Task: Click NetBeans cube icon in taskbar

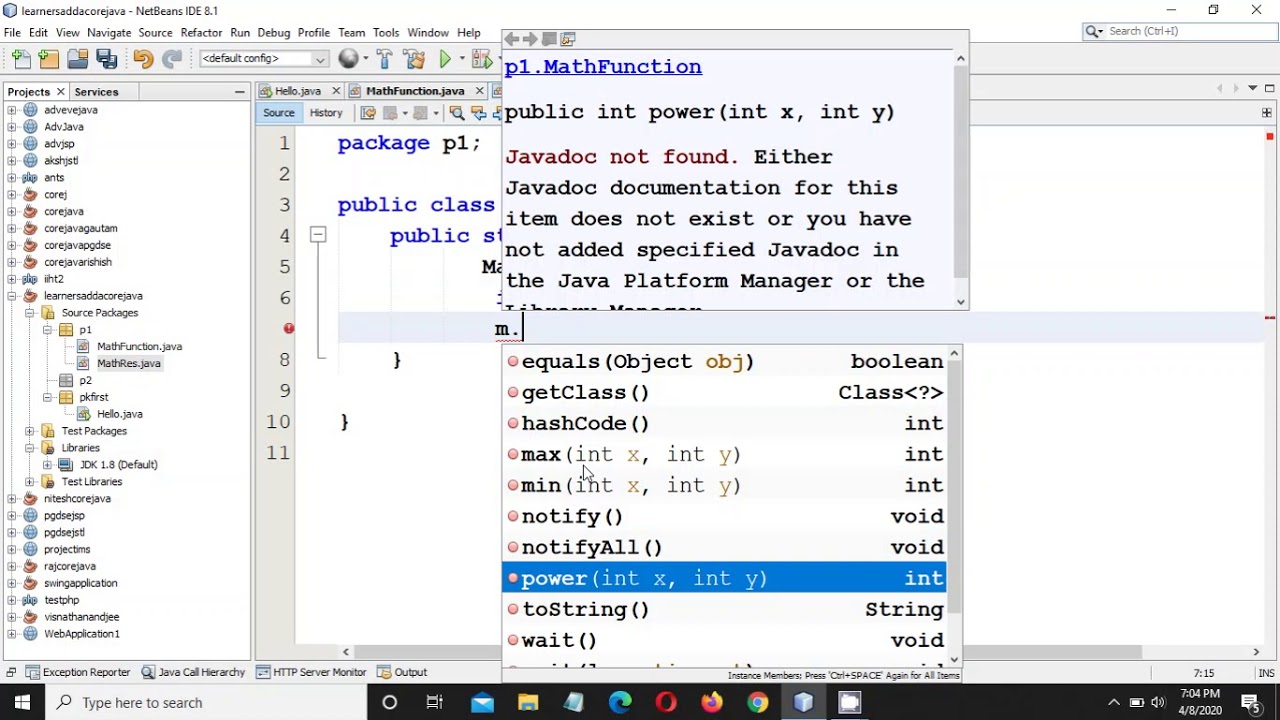Action: [804, 702]
